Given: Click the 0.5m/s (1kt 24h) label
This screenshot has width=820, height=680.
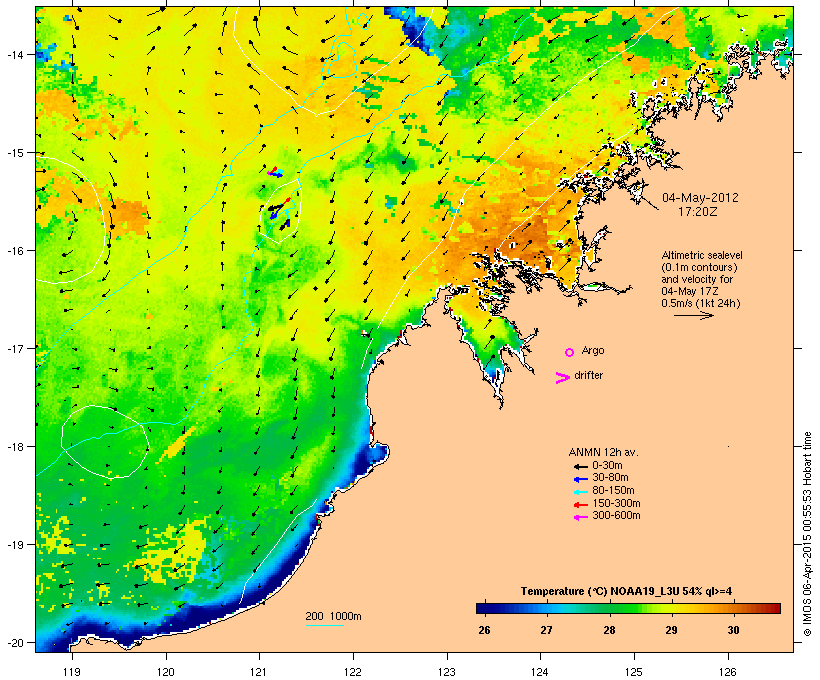Looking at the screenshot, I should [x=701, y=303].
